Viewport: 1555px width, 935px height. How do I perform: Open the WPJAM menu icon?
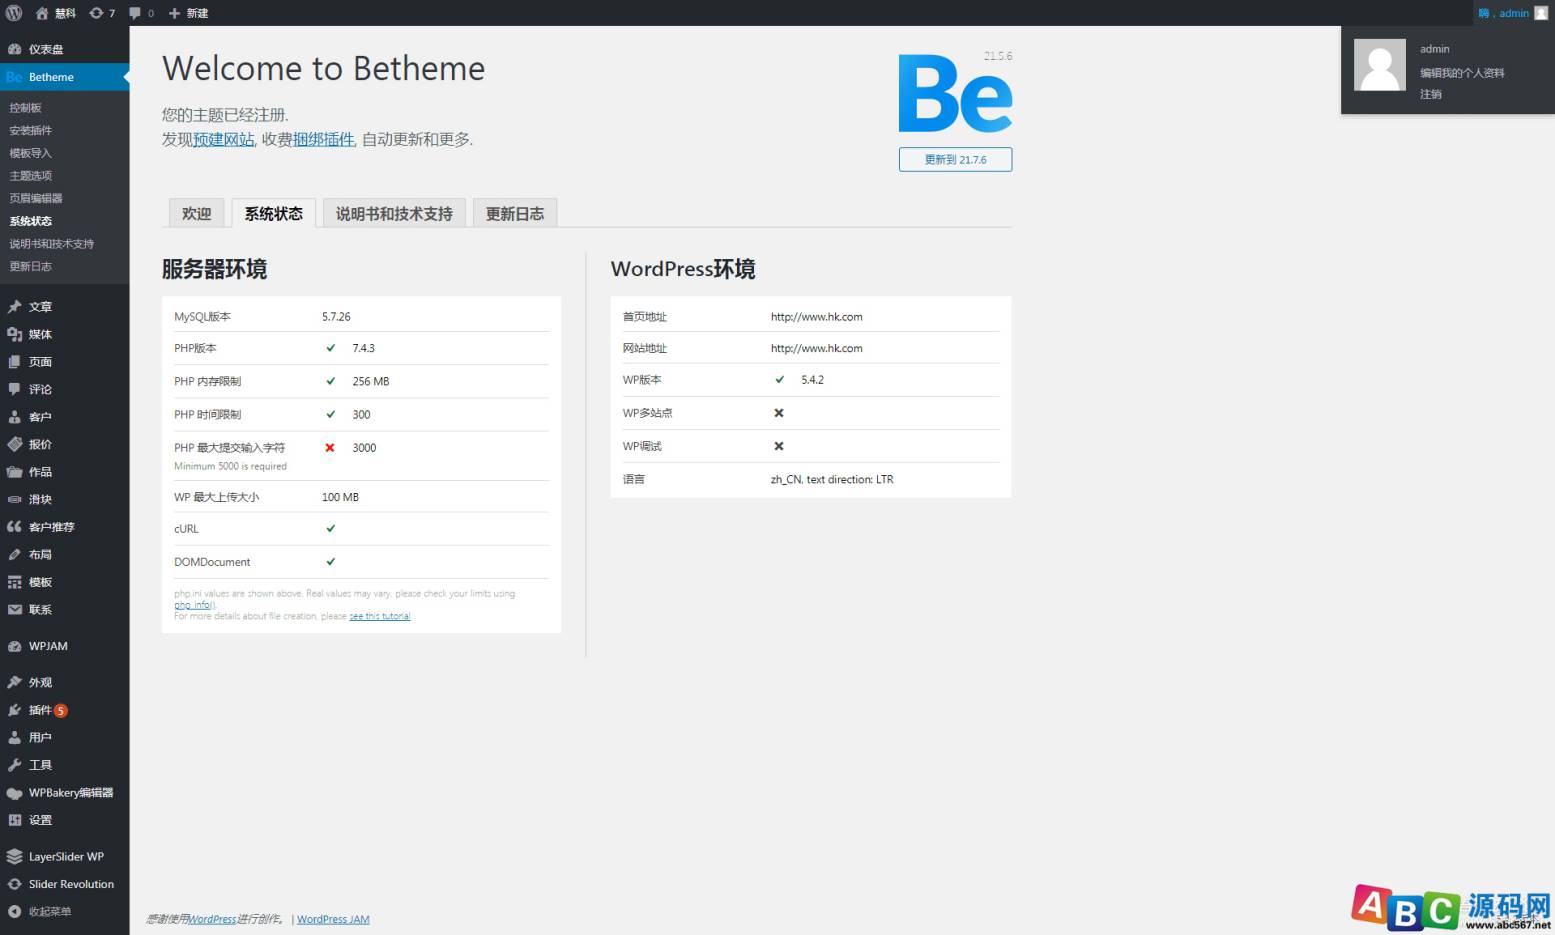[14, 646]
